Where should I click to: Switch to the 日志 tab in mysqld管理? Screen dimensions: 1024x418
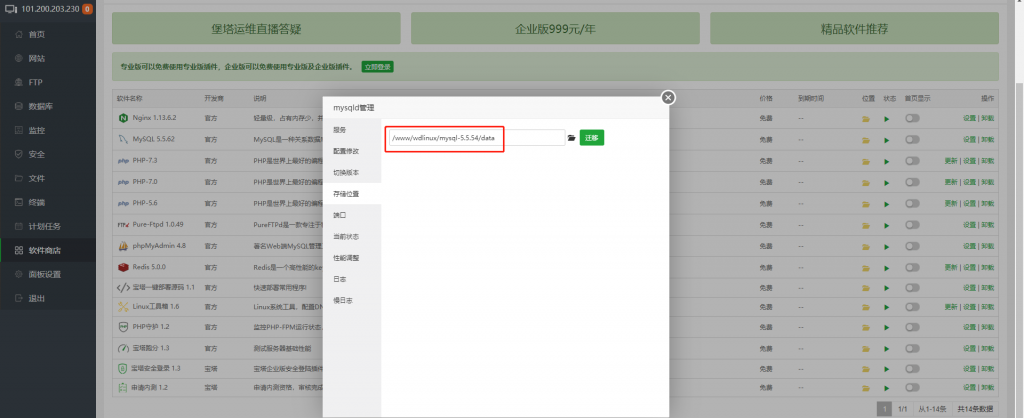(x=352, y=279)
